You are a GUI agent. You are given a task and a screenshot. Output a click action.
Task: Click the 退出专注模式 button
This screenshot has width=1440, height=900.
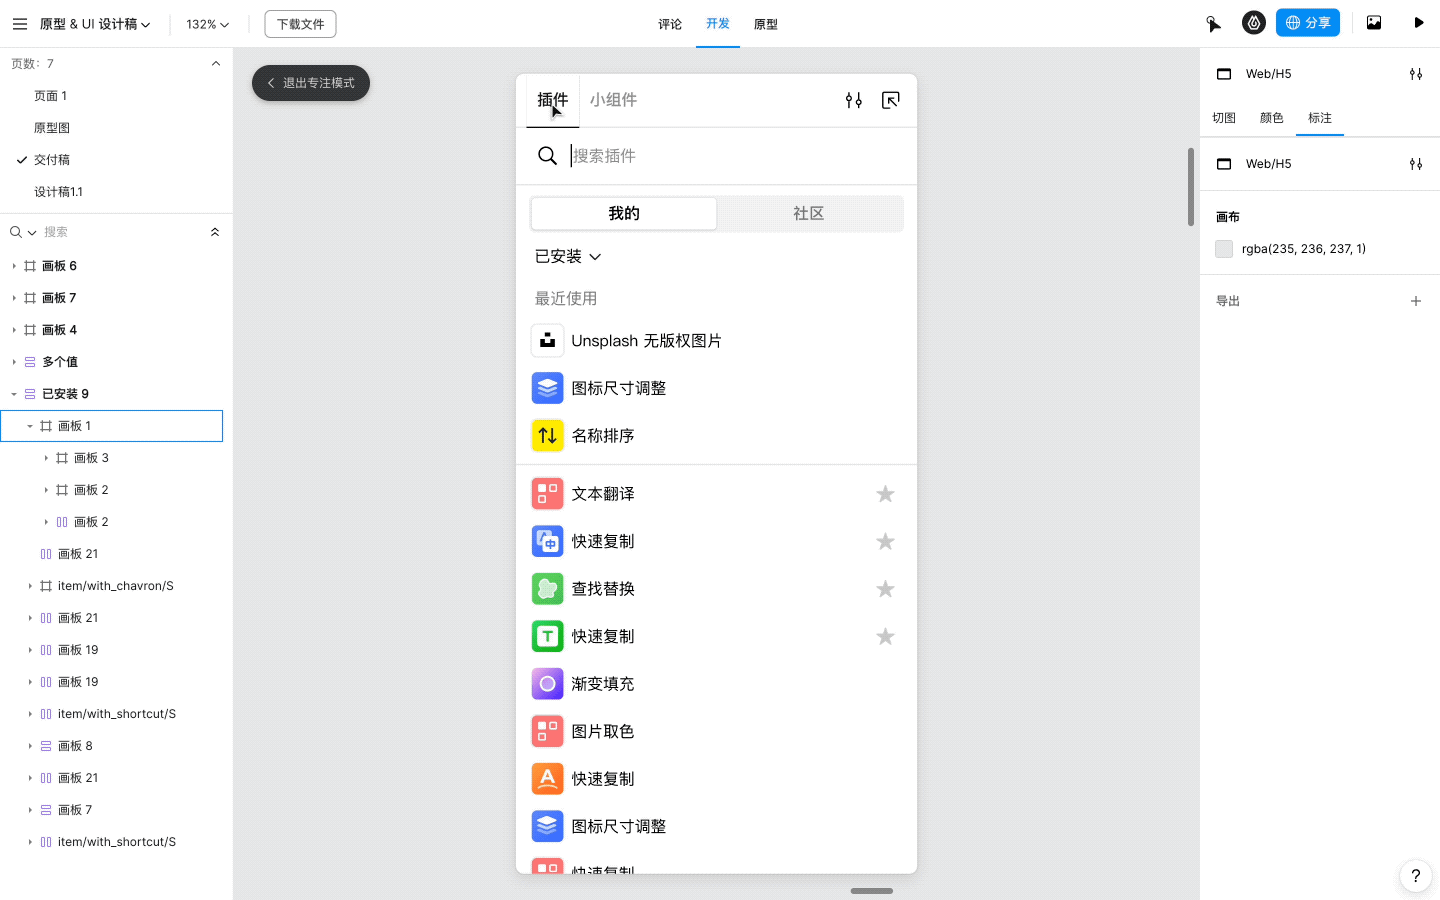click(x=311, y=83)
